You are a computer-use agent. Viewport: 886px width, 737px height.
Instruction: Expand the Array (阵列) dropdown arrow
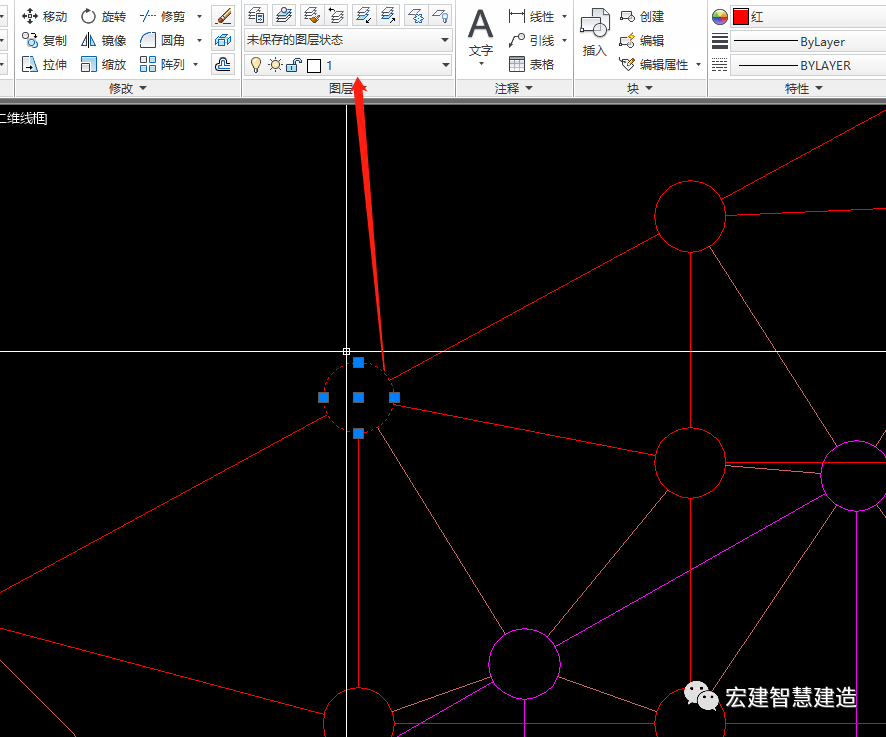click(x=196, y=64)
